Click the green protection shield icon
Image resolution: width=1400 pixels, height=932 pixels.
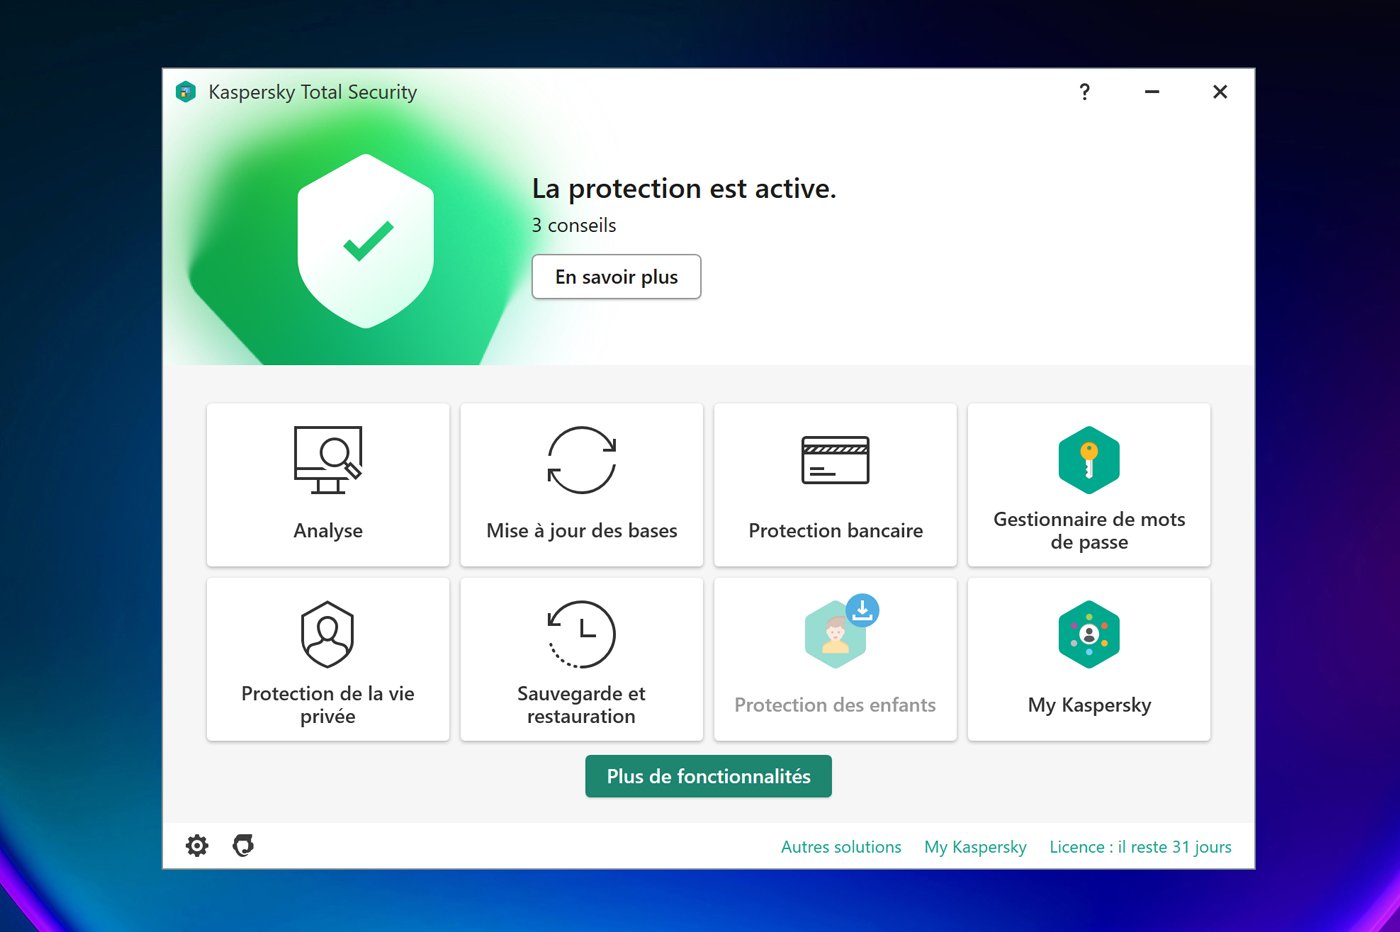366,241
